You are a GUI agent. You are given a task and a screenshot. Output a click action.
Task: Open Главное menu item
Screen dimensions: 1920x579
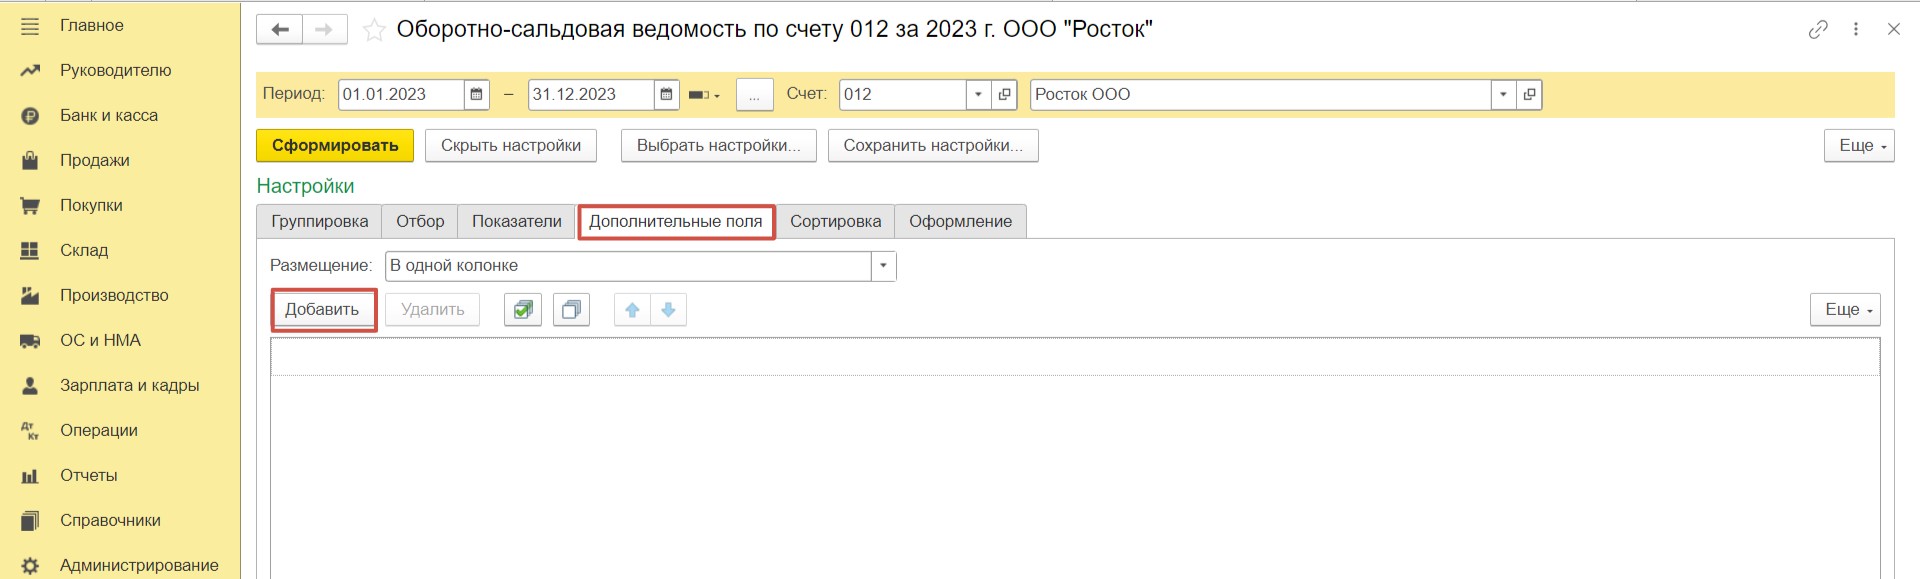(x=92, y=26)
